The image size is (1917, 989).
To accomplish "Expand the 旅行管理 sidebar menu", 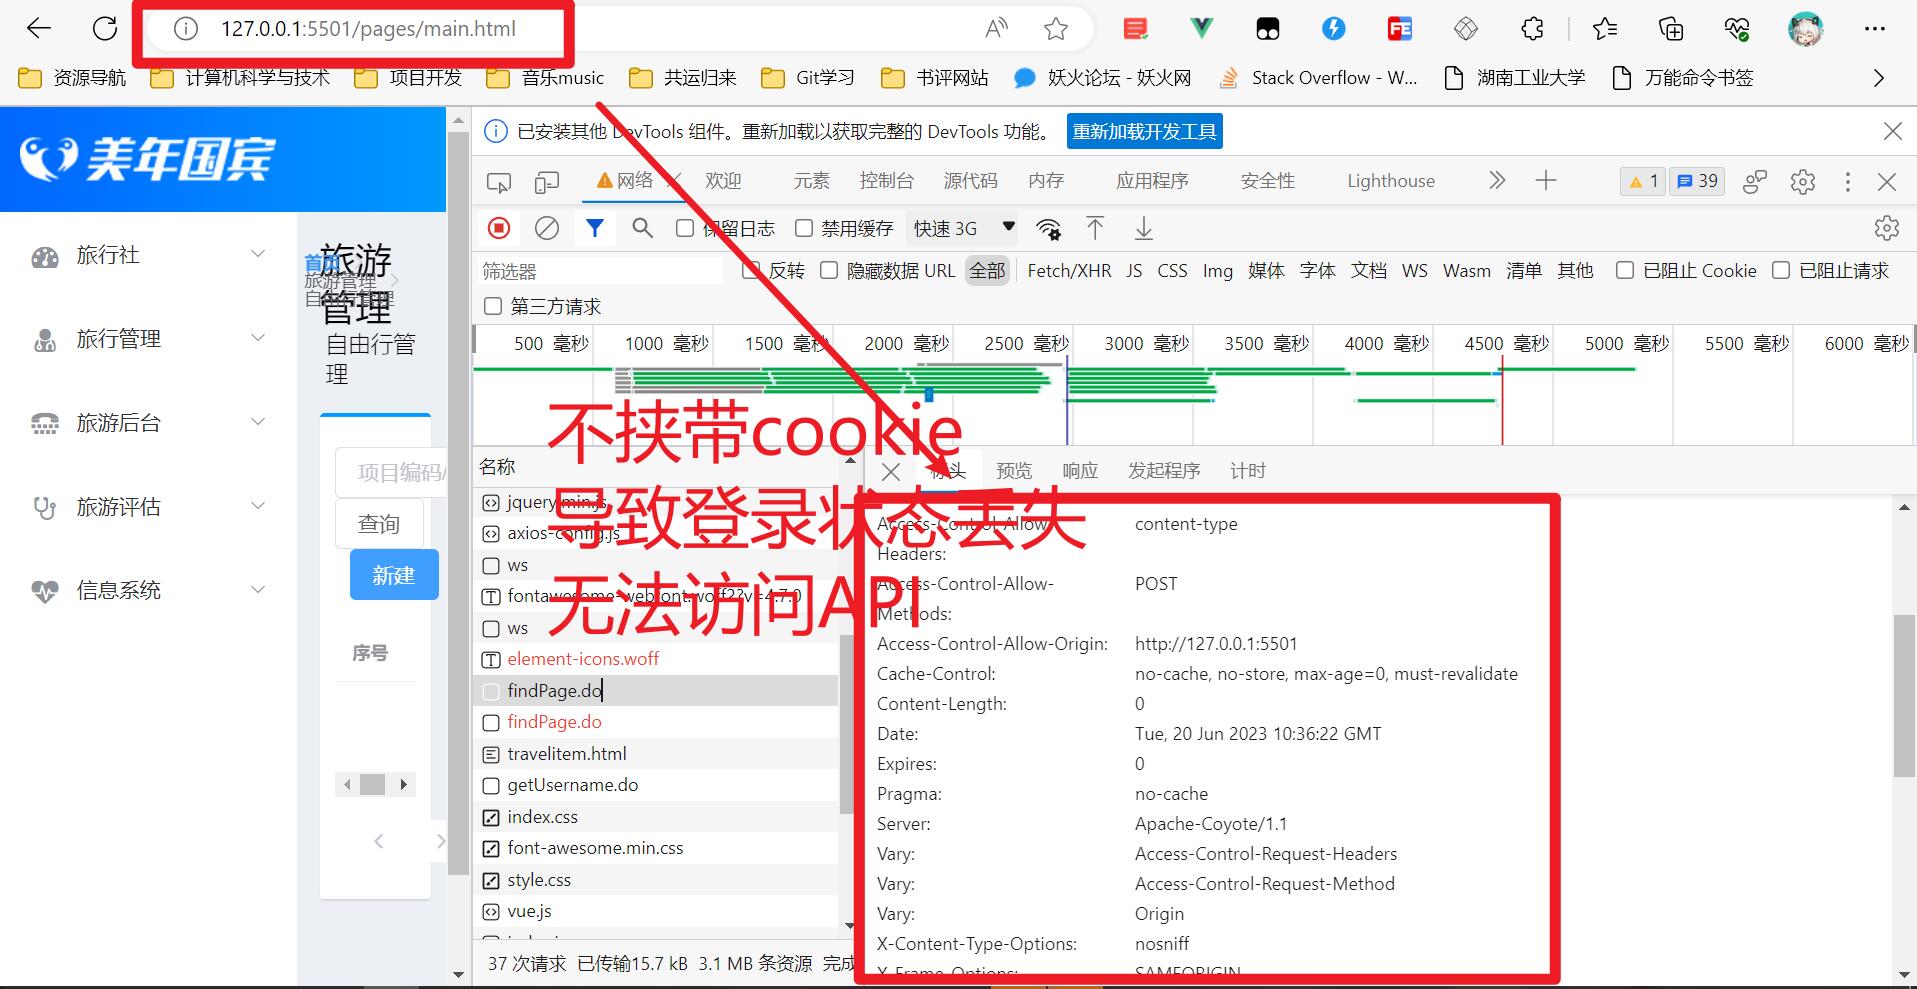I will pyautogui.click(x=149, y=340).
